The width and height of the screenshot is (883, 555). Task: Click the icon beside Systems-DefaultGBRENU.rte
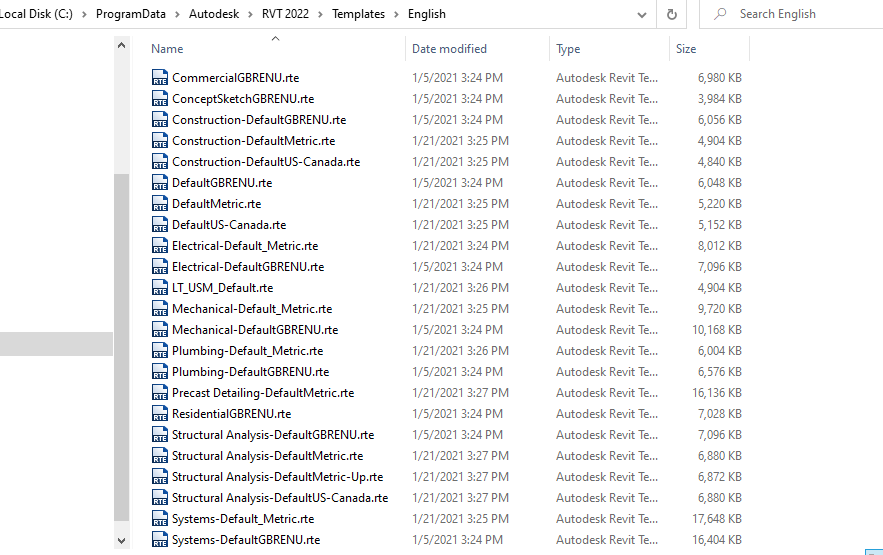click(x=160, y=540)
